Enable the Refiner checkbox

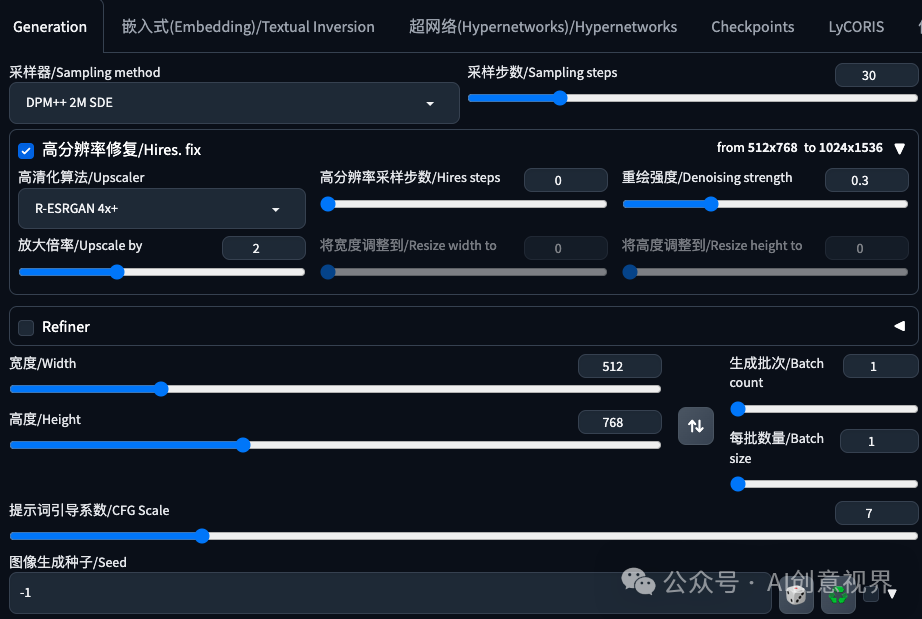click(26, 327)
